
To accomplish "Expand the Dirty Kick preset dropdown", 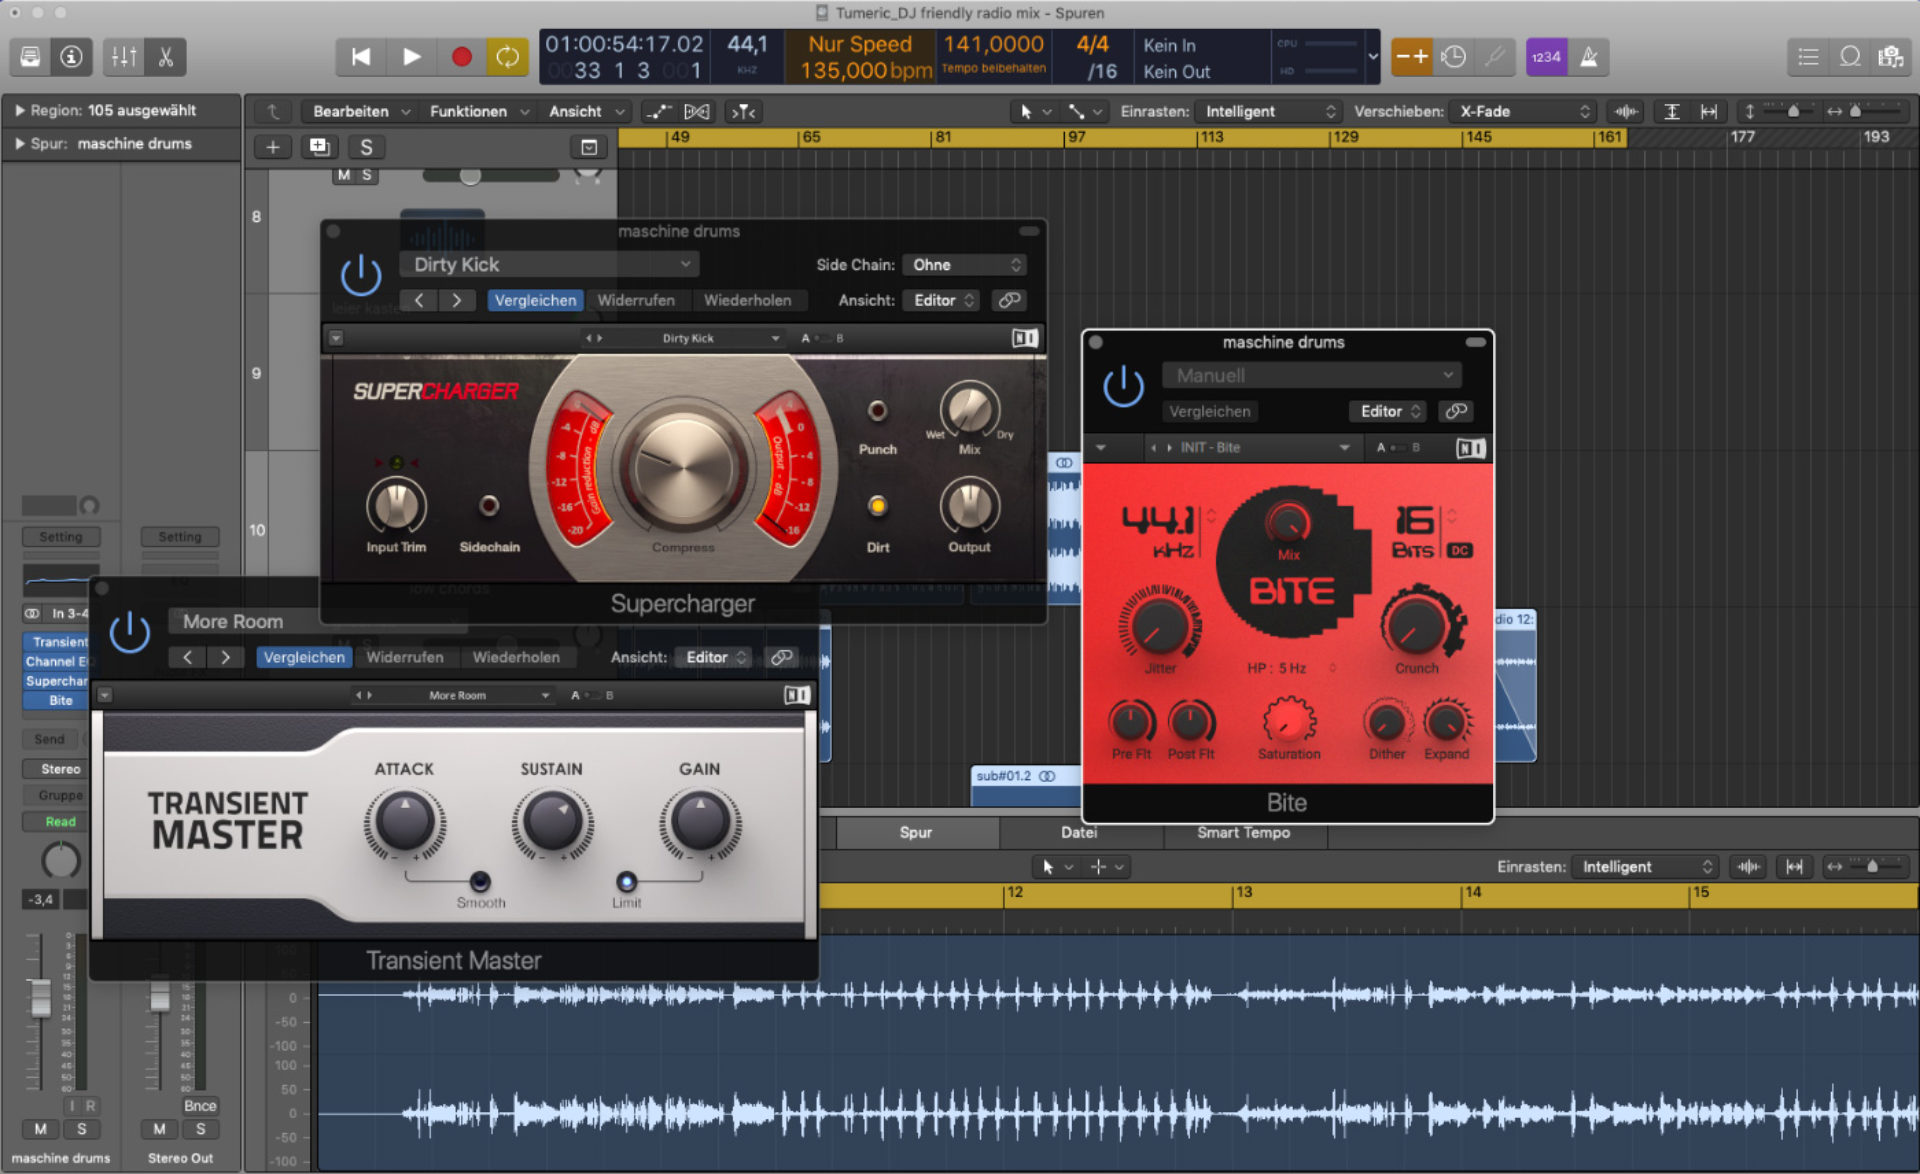I will (548, 264).
